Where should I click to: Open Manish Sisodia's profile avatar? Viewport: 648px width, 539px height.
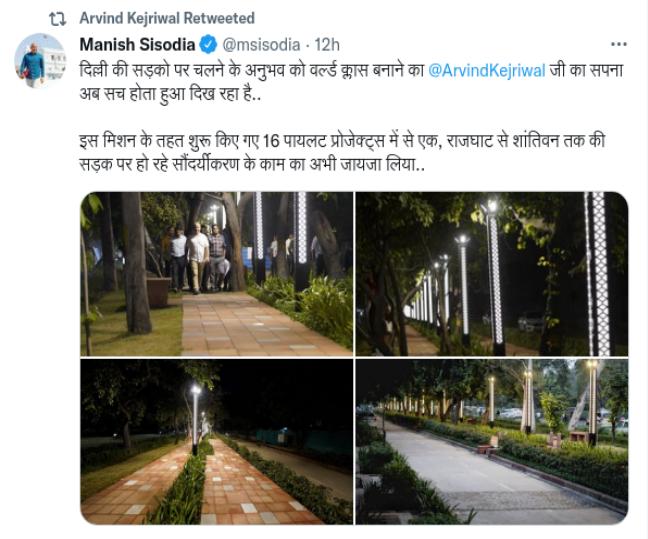click(x=40, y=60)
